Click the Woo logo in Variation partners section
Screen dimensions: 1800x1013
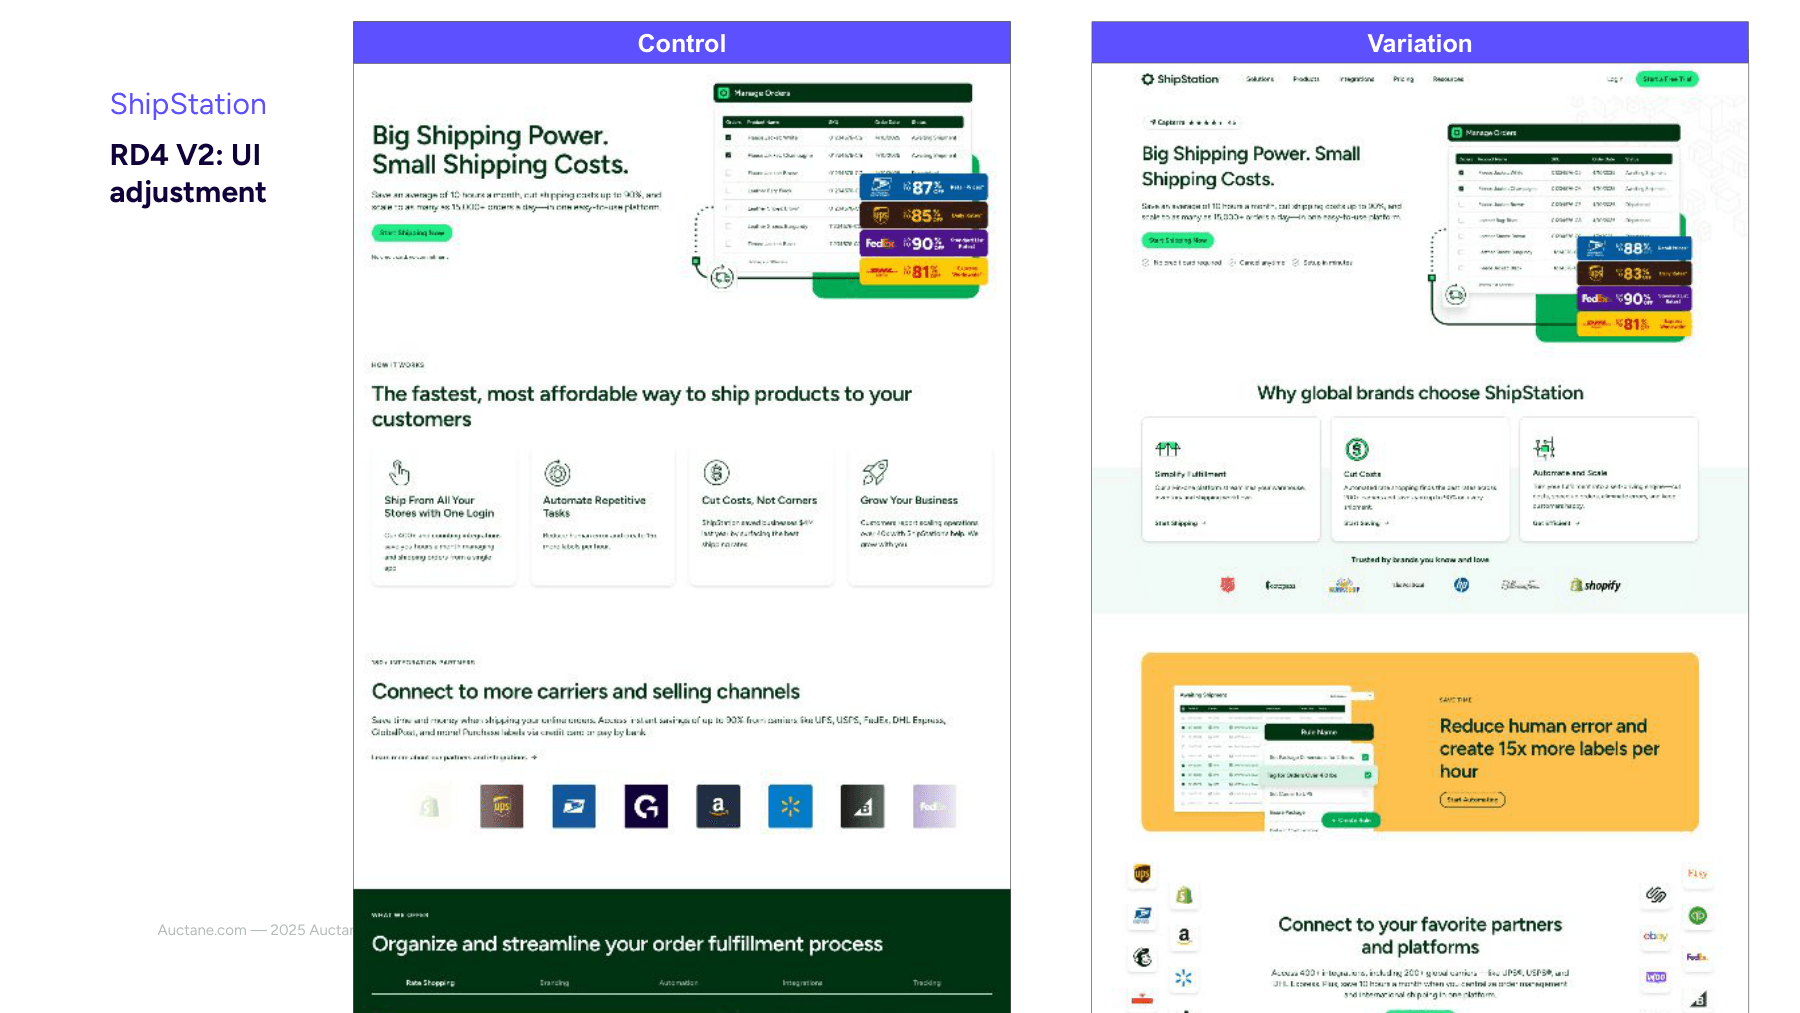tap(1656, 977)
